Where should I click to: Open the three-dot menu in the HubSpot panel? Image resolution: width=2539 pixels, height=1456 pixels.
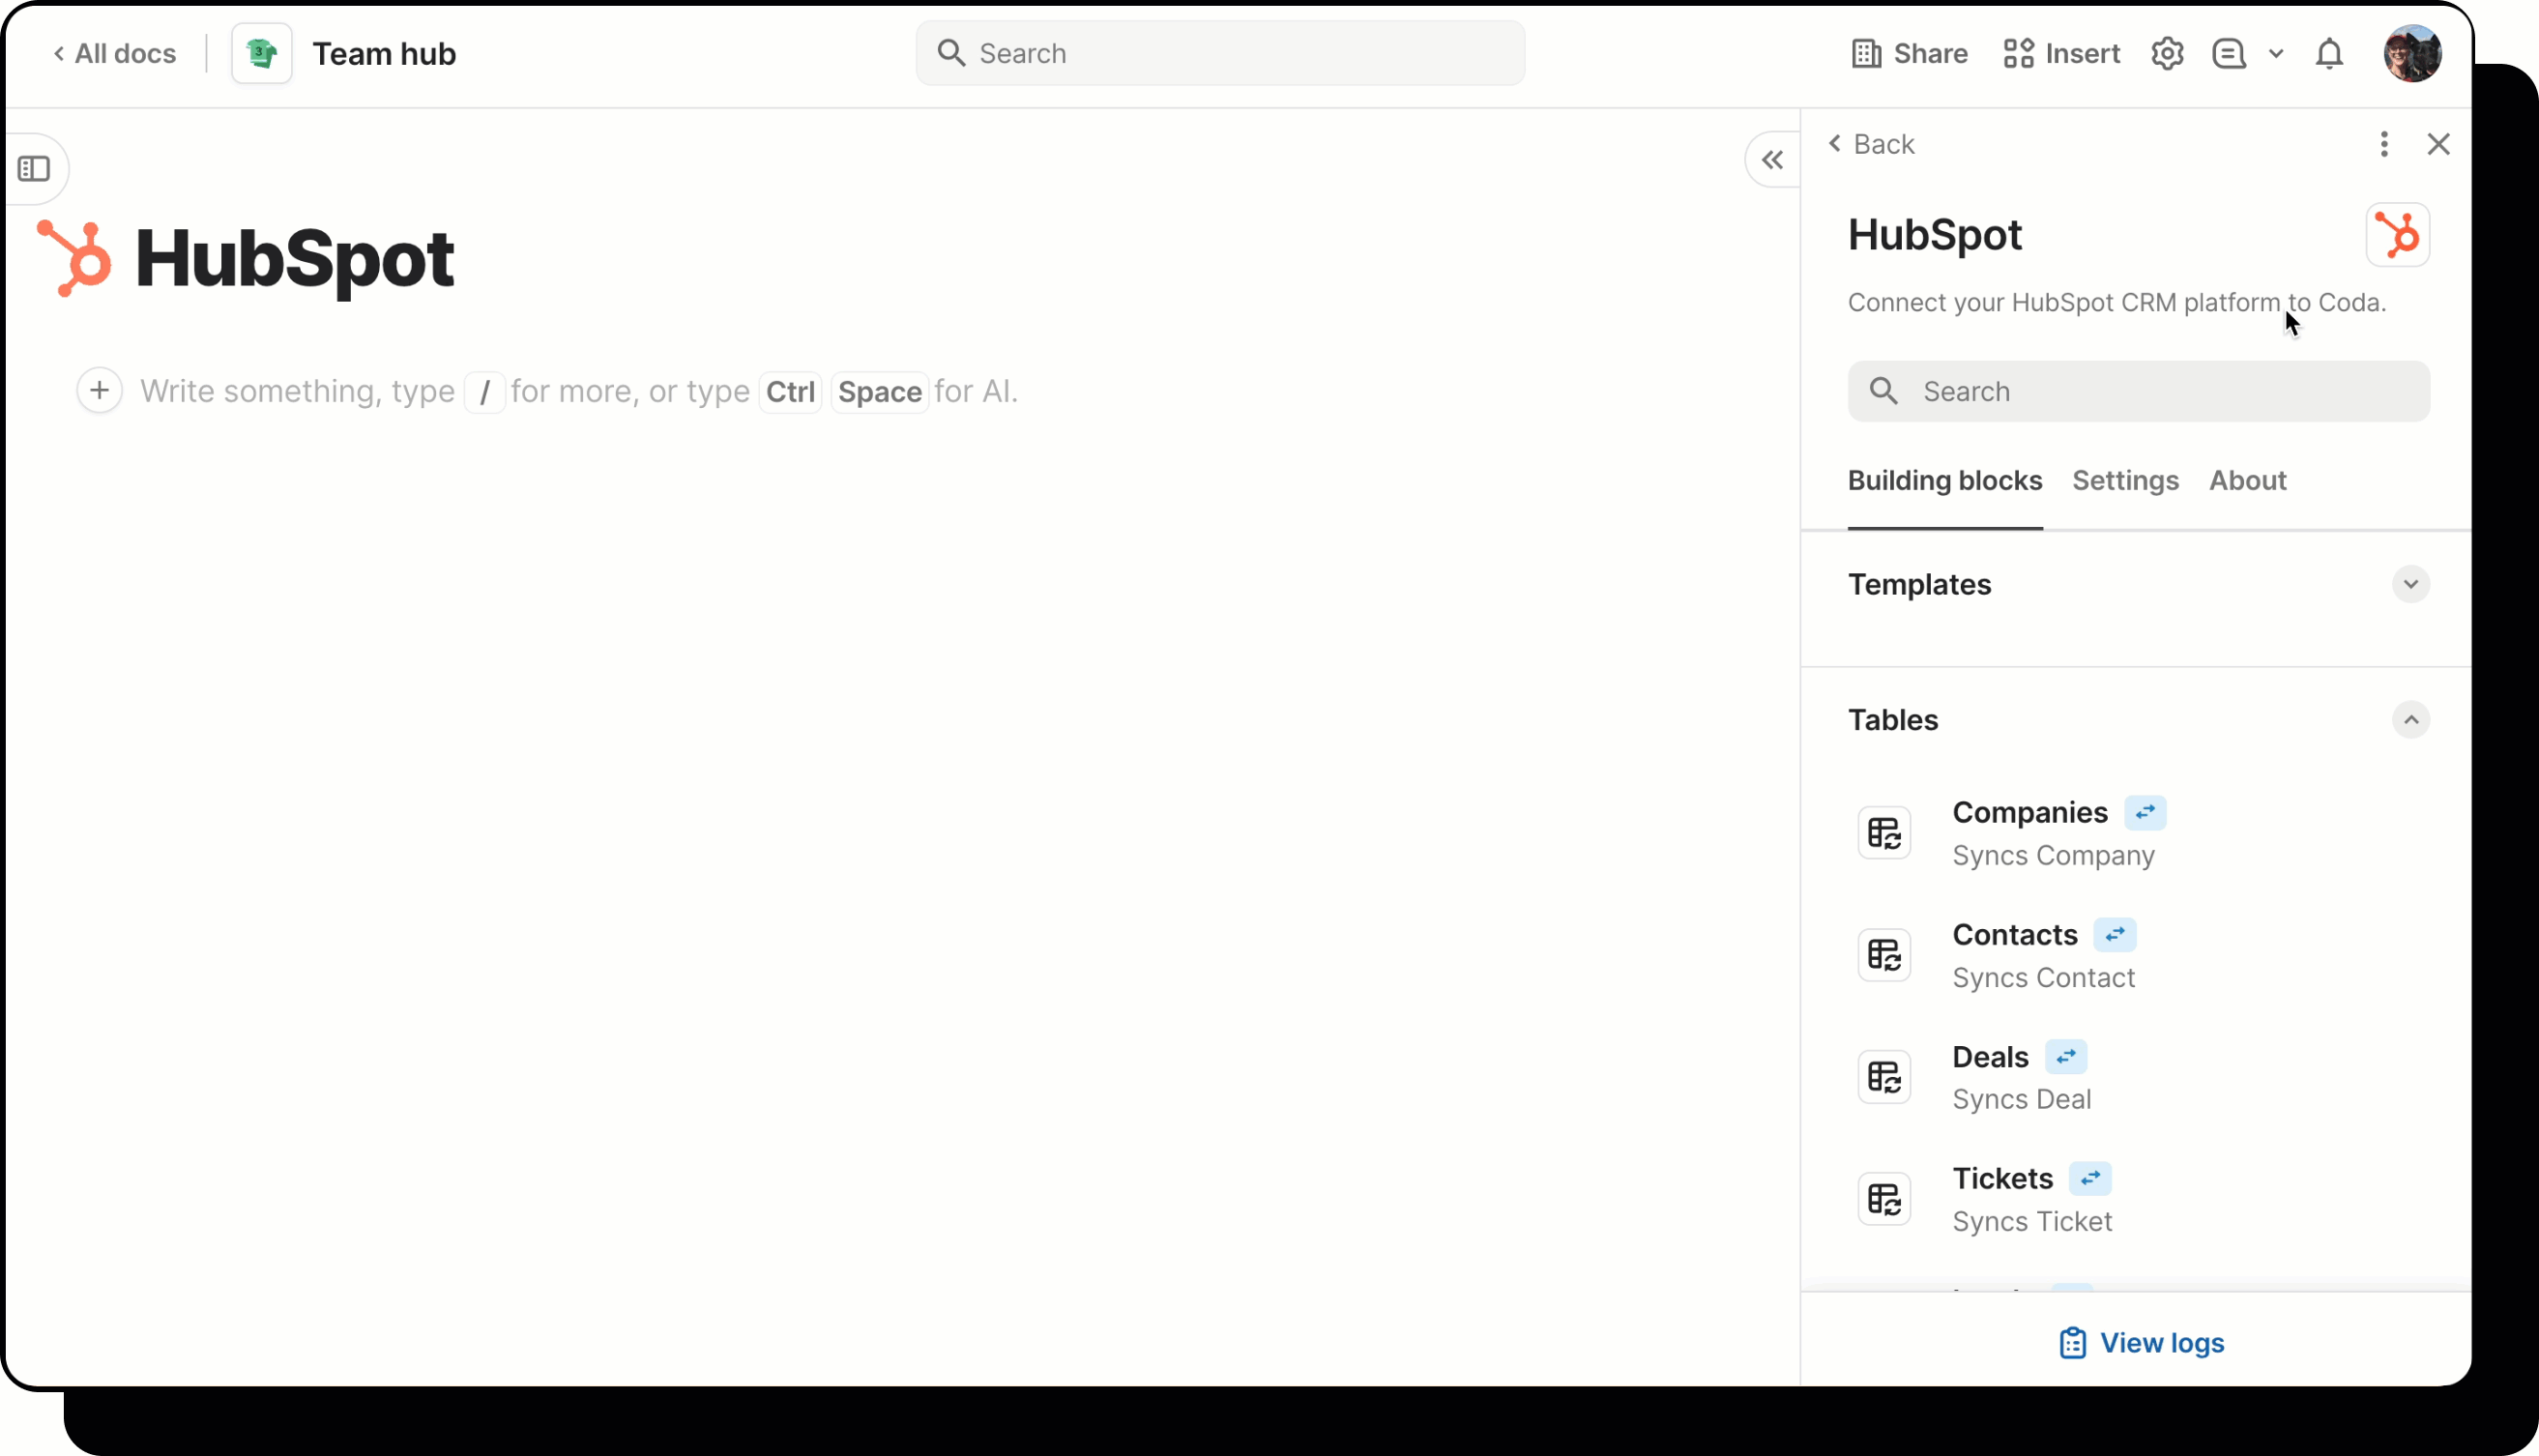coord(2384,144)
